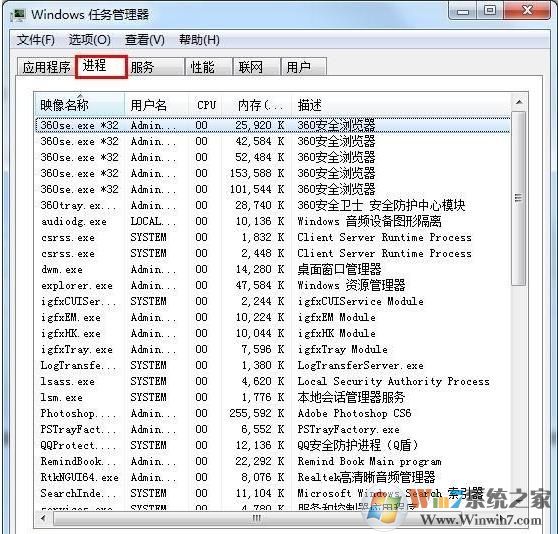This screenshot has height=534, width=558.
Task: Switch to the 联网 tab
Action: click(x=257, y=67)
